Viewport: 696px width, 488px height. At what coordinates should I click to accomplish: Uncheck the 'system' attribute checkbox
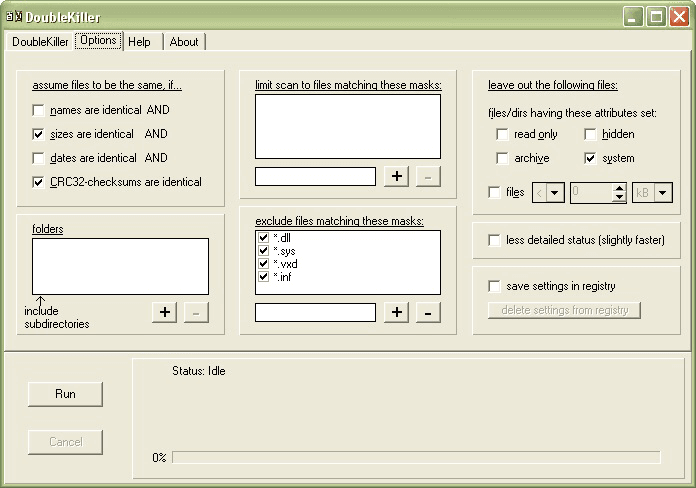click(590, 158)
